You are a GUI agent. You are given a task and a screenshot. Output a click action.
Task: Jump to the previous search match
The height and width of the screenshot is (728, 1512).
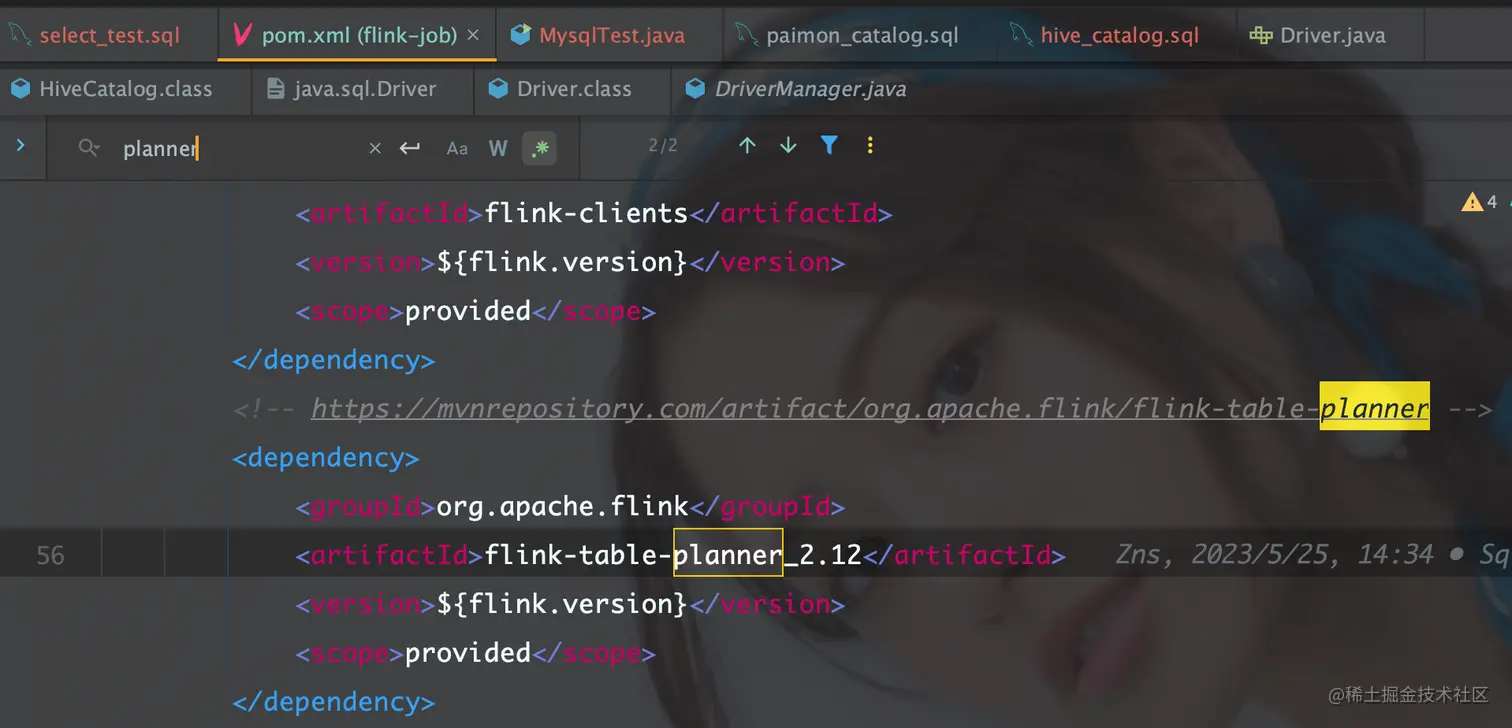point(747,146)
